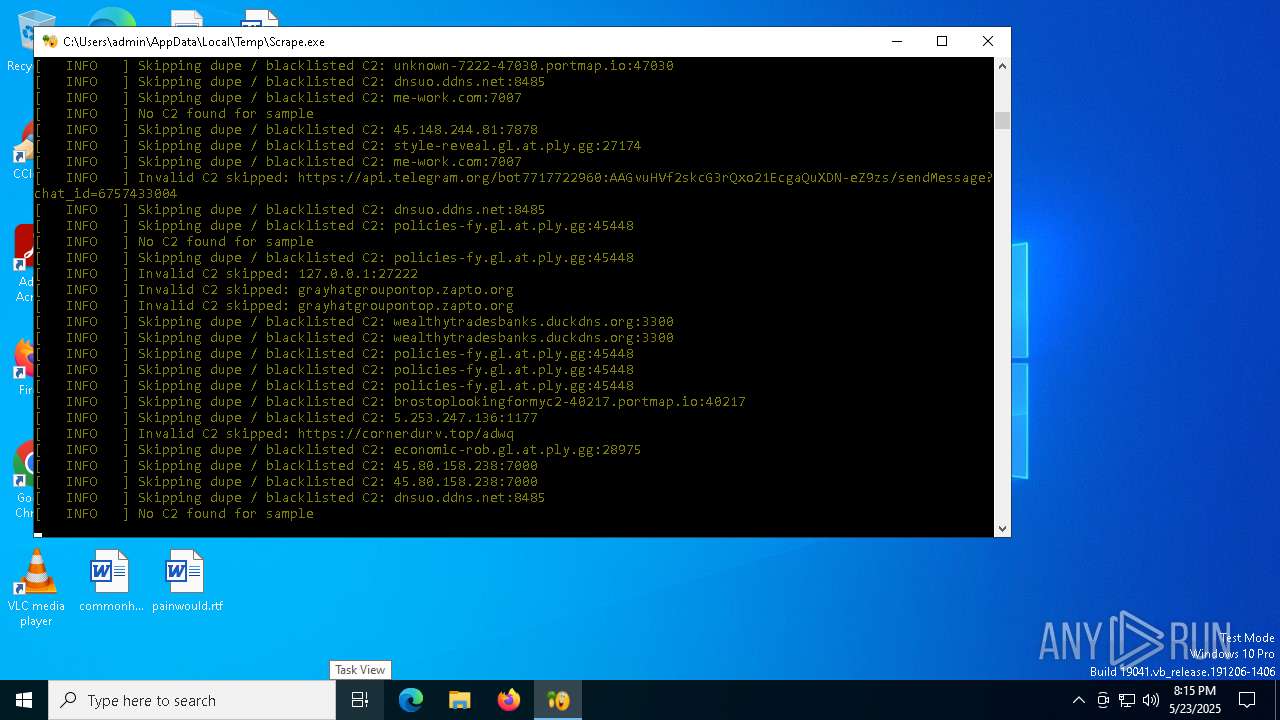Open the painwould.rtf document icon
This screenshot has width=1280, height=720.
tap(187, 580)
